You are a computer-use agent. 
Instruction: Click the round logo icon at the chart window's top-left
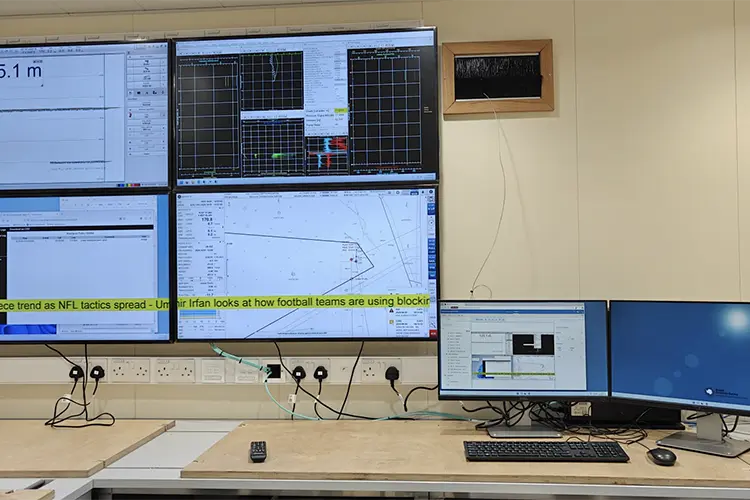pos(179,196)
